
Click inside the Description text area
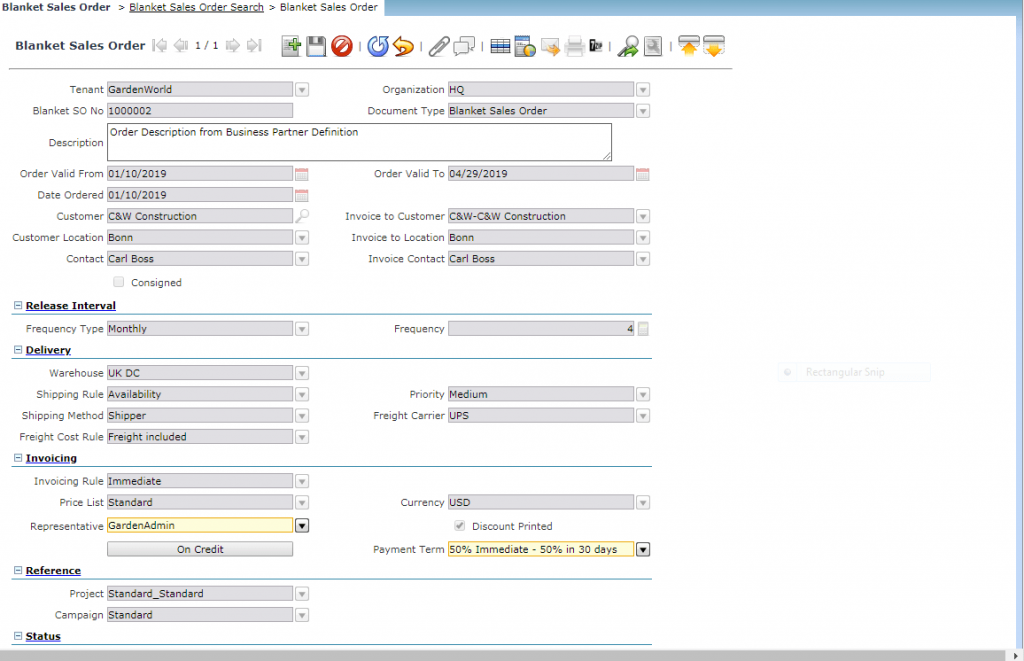(359, 142)
